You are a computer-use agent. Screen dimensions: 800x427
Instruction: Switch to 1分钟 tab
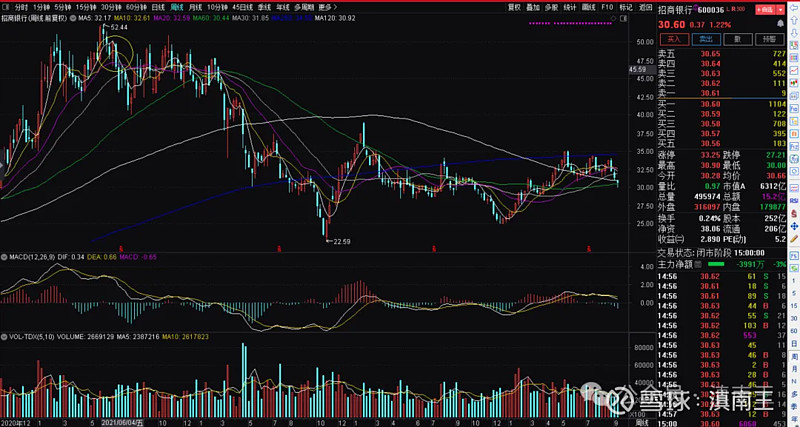tap(41, 8)
